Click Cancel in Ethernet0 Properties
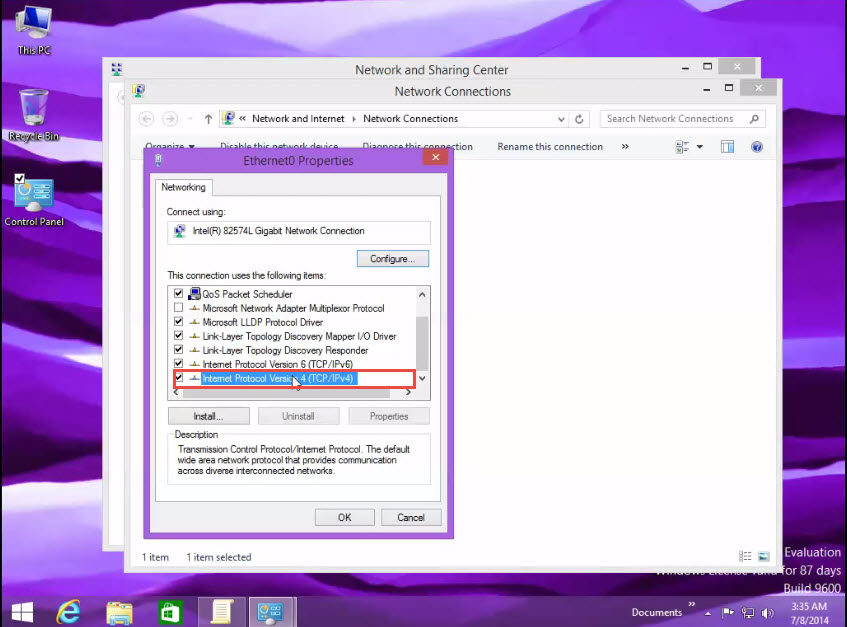The height and width of the screenshot is (627, 847). [411, 517]
